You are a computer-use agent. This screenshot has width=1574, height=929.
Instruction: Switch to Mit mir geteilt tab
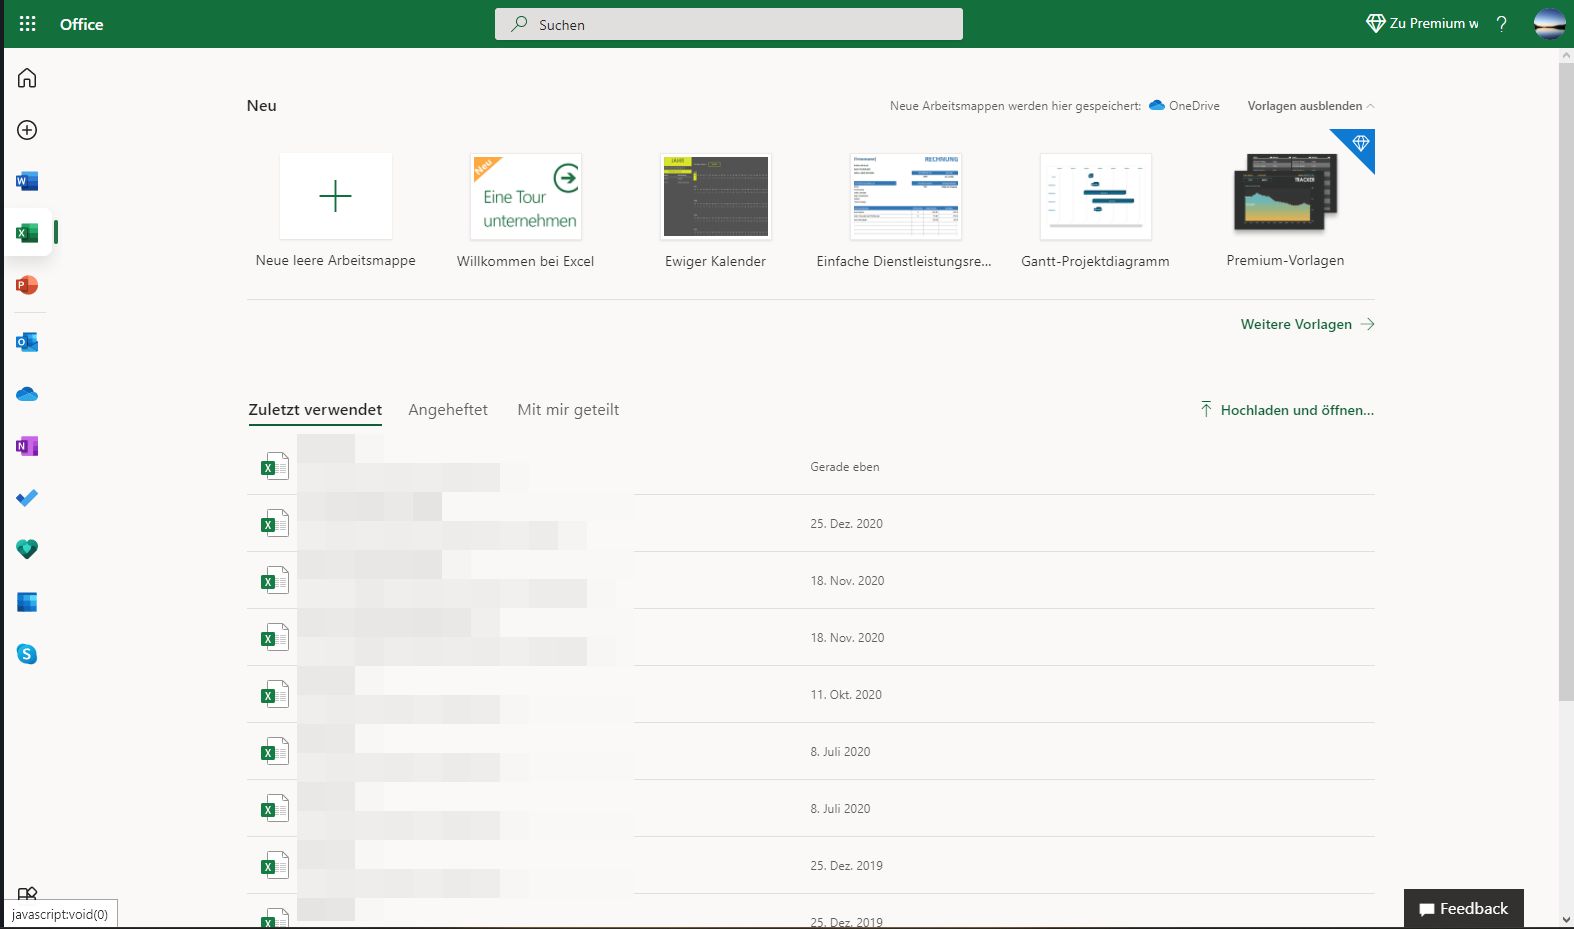568,410
